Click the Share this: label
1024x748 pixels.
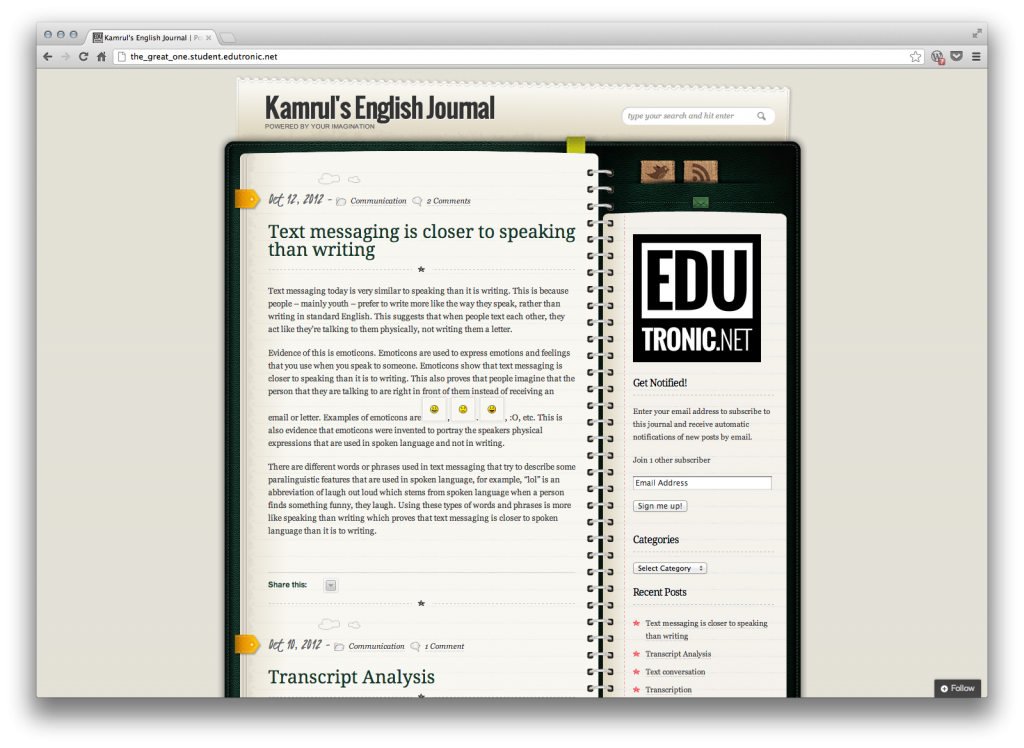[287, 585]
